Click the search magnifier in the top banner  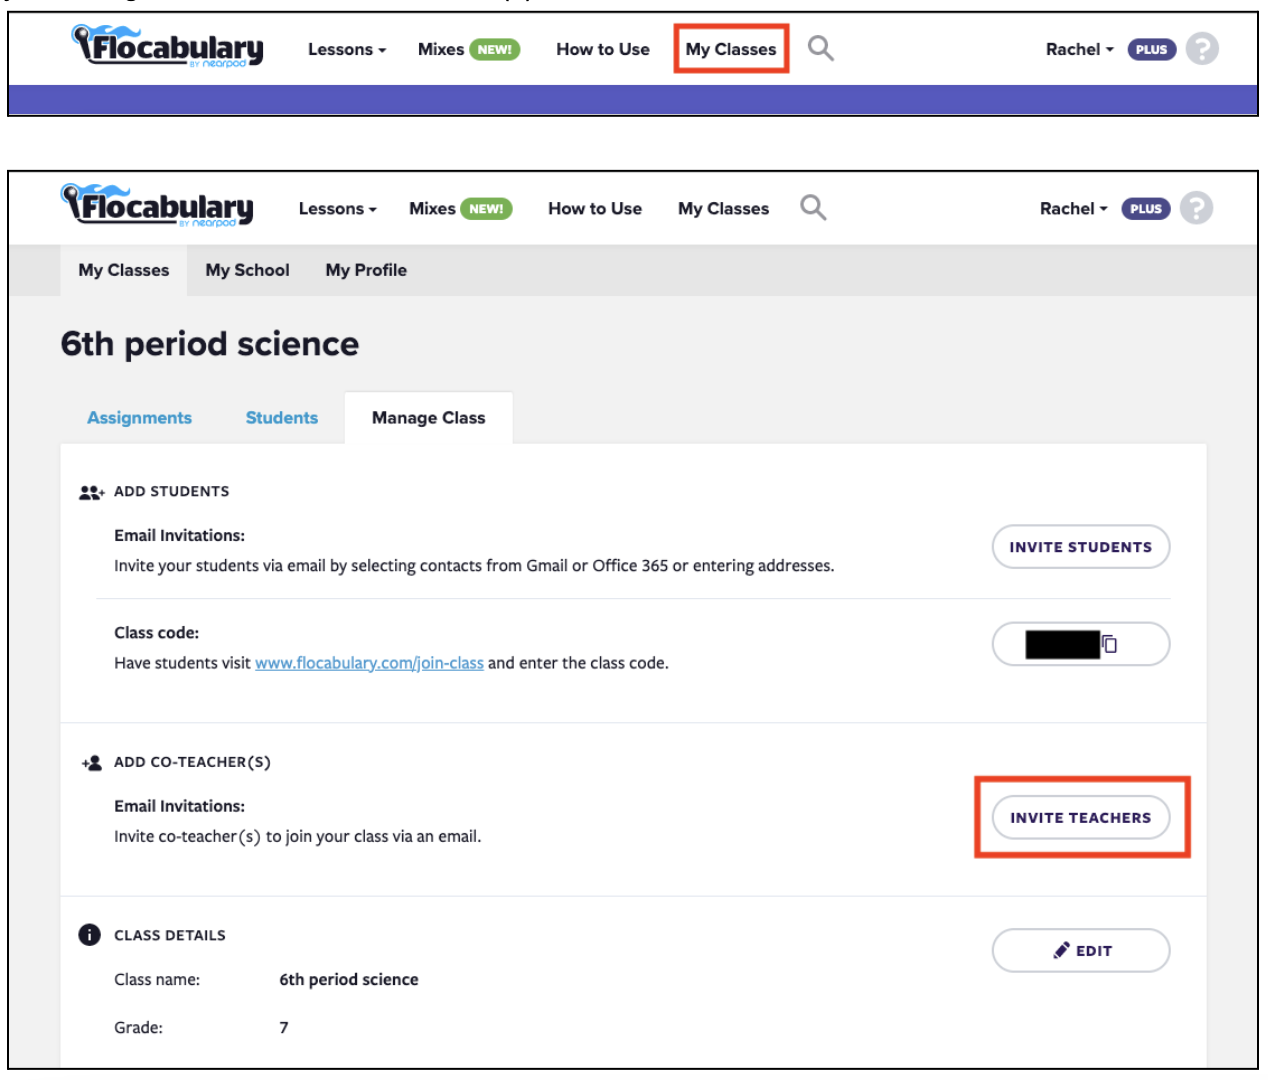click(820, 48)
